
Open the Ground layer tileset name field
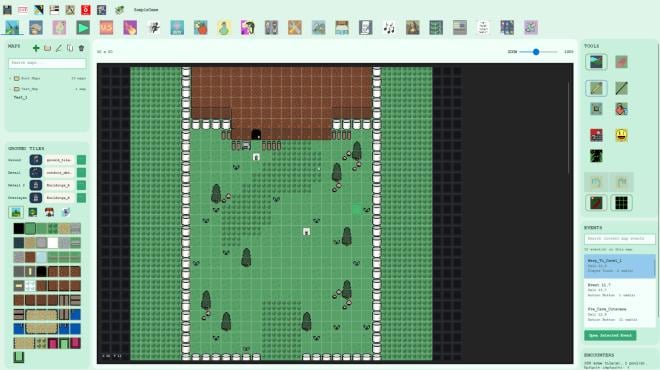coord(59,160)
